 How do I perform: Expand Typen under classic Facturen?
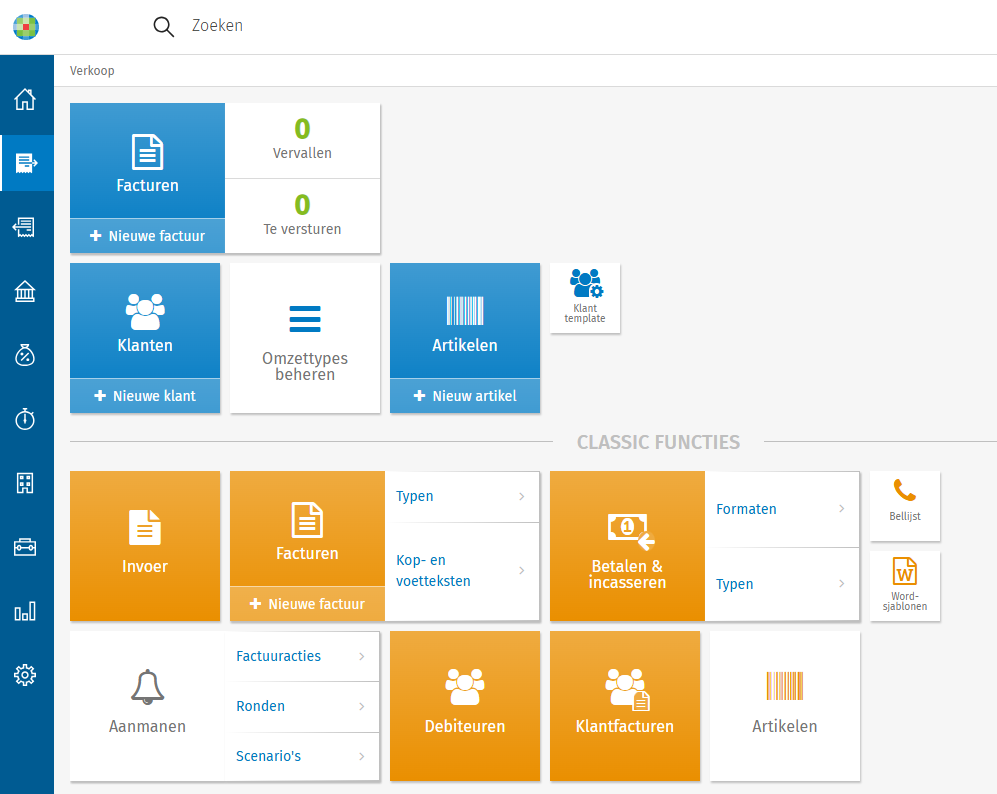[x=462, y=496]
